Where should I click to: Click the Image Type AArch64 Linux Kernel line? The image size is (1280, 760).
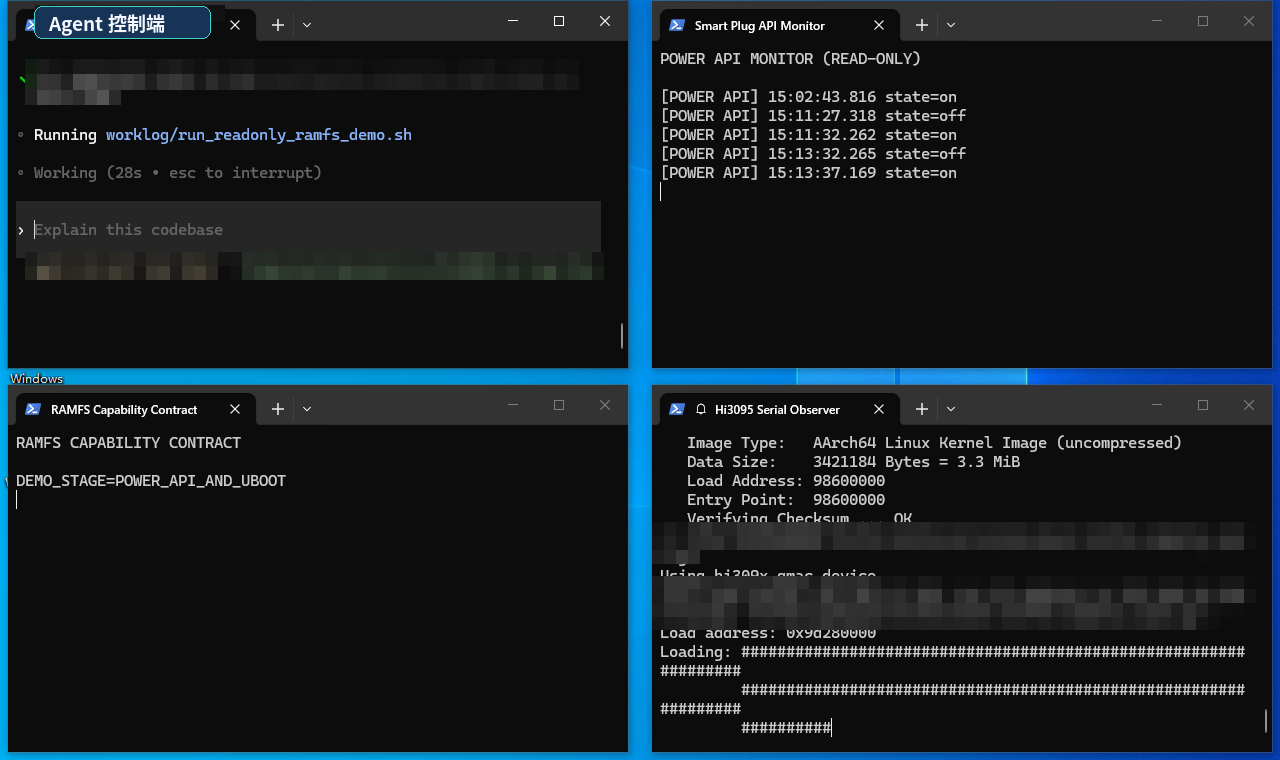pos(934,443)
